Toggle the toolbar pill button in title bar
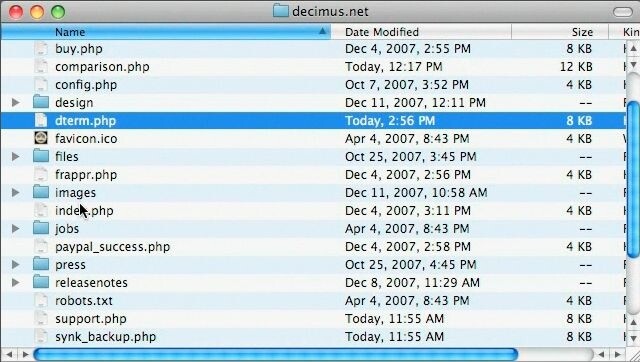 pos(623,11)
